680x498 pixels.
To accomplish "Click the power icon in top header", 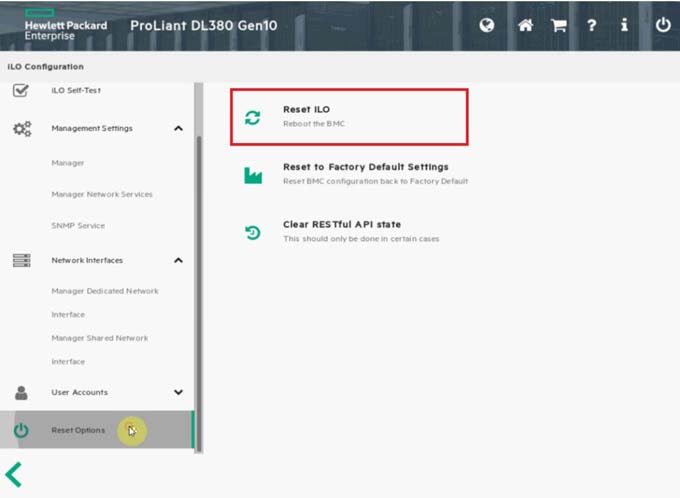I will click(x=662, y=25).
